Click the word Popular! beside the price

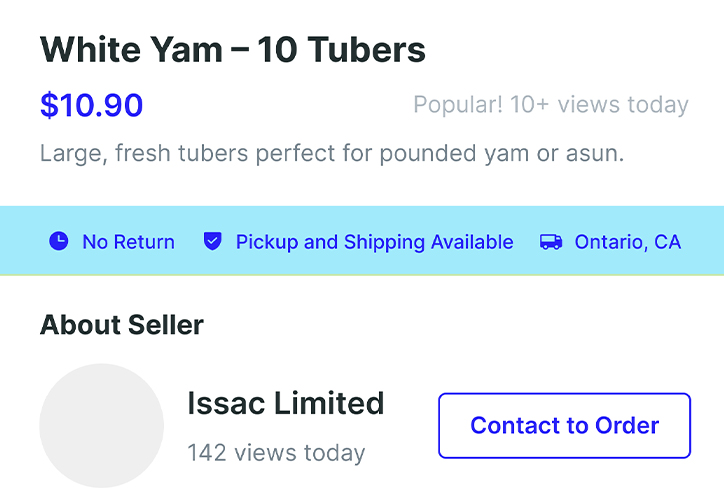point(457,105)
